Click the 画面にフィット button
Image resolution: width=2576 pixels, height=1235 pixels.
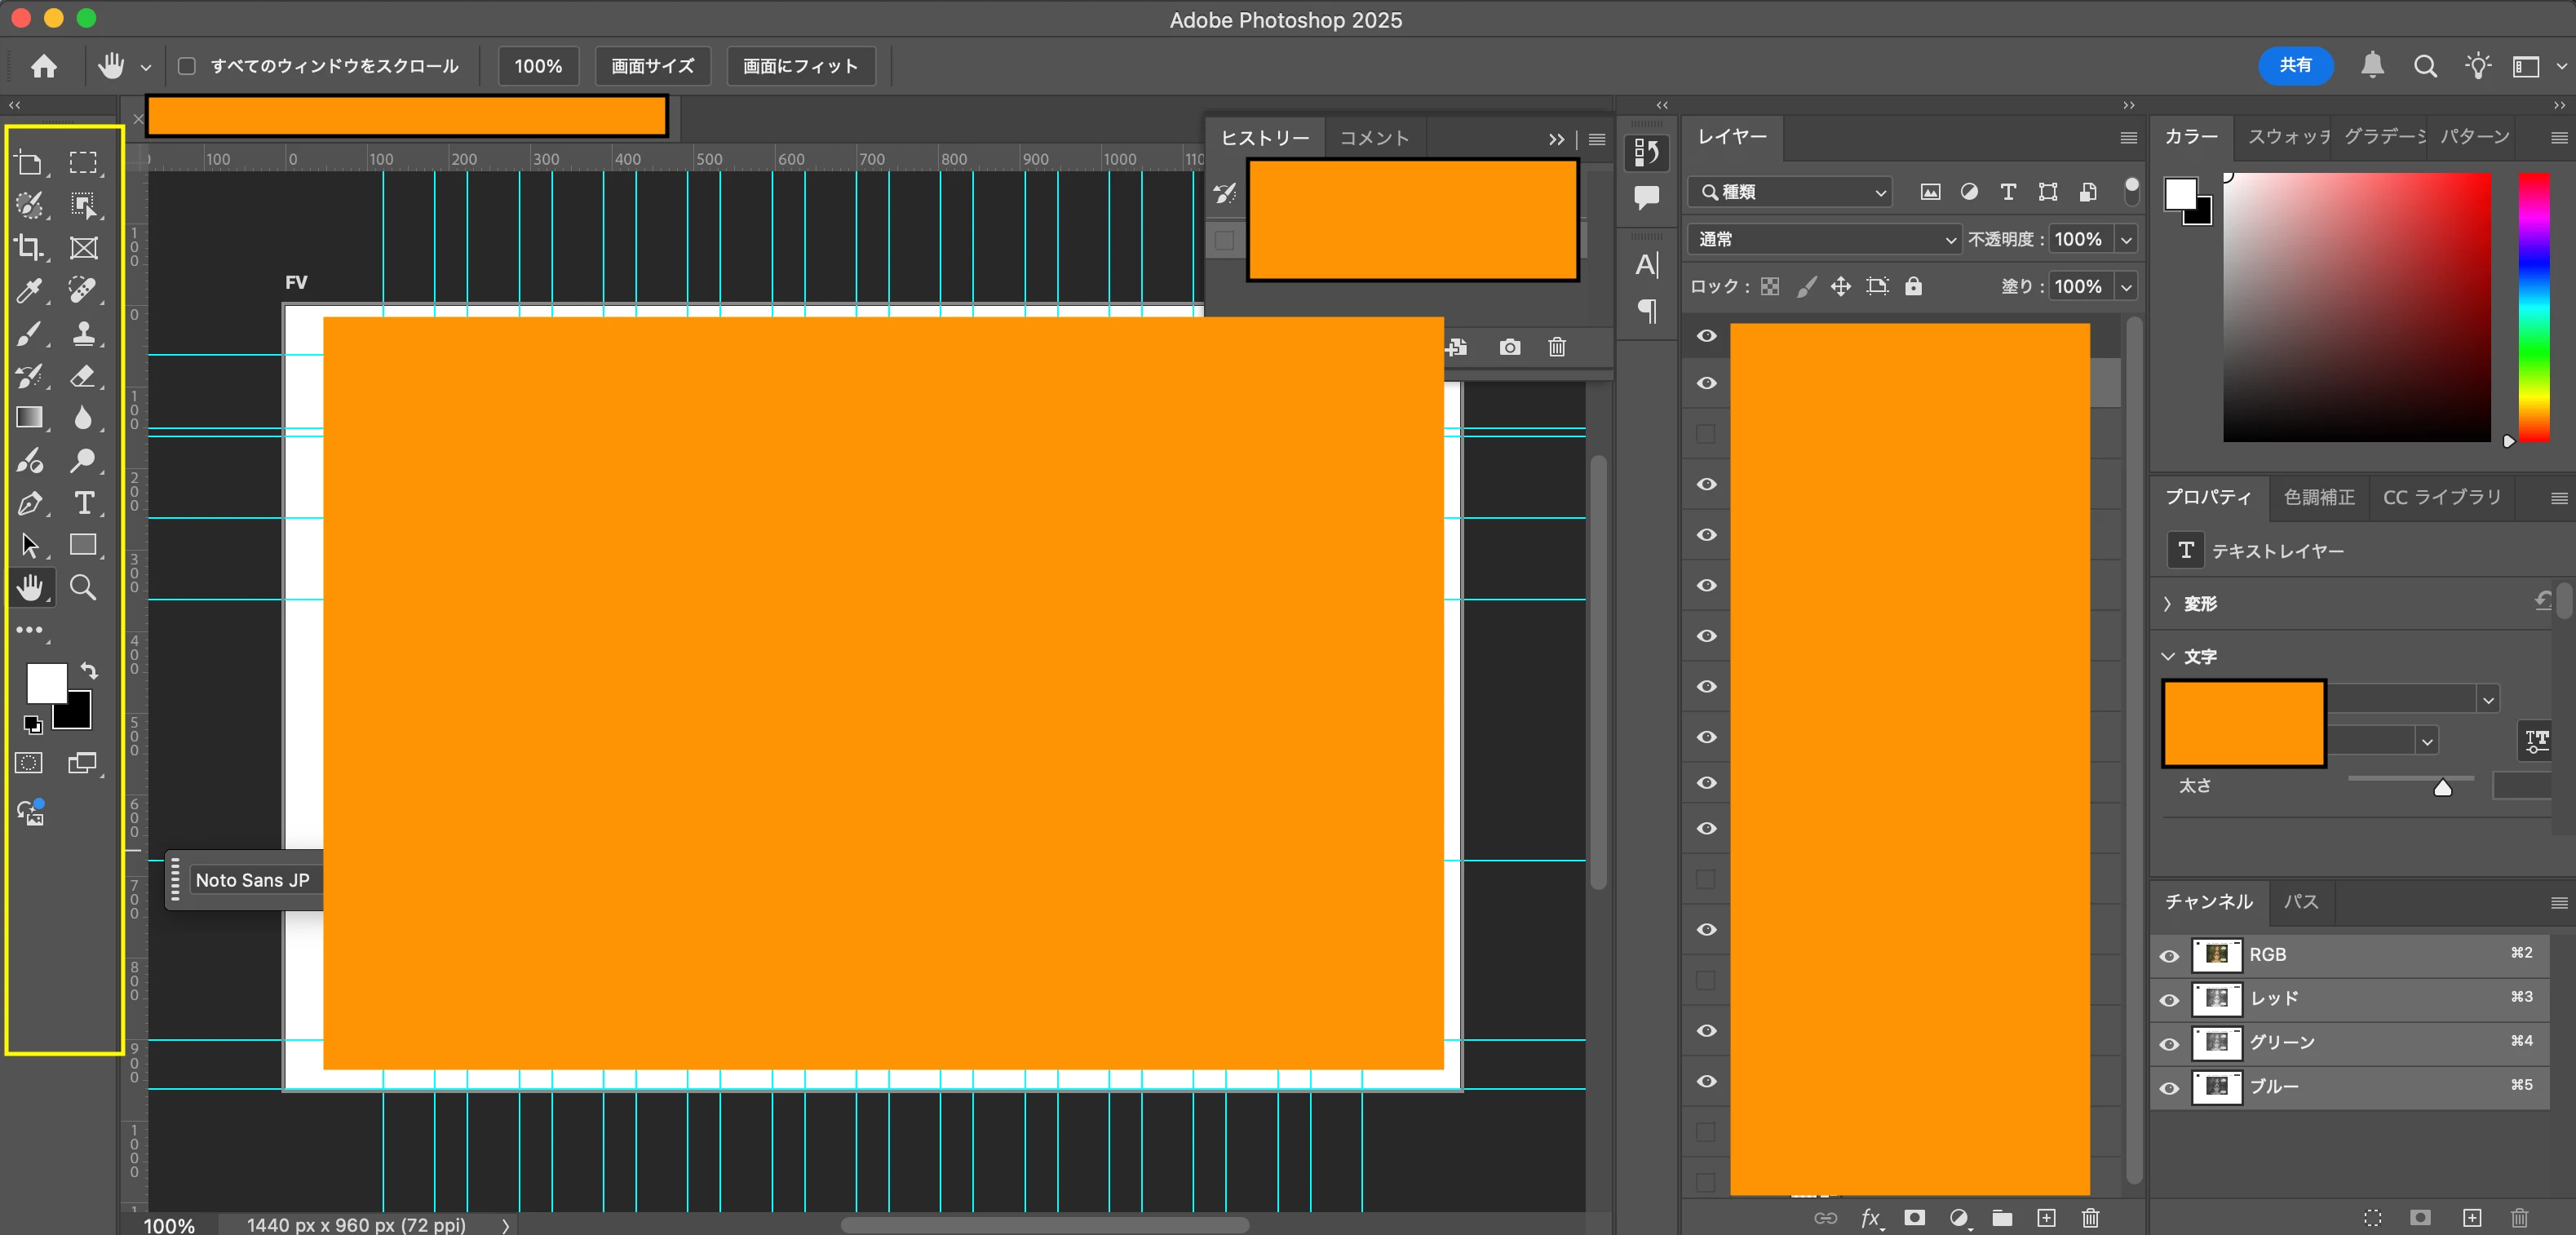pos(800,66)
